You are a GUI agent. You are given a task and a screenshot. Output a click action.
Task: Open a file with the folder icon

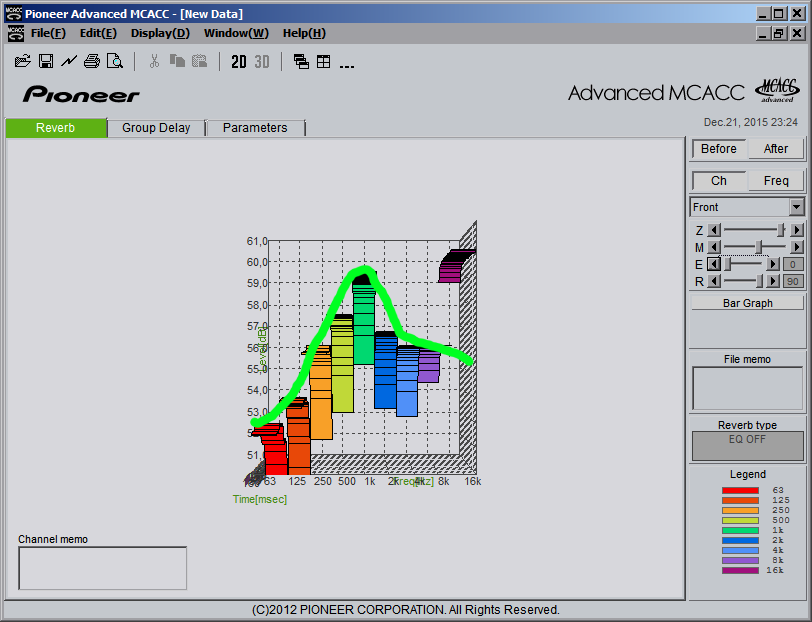tap(23, 61)
